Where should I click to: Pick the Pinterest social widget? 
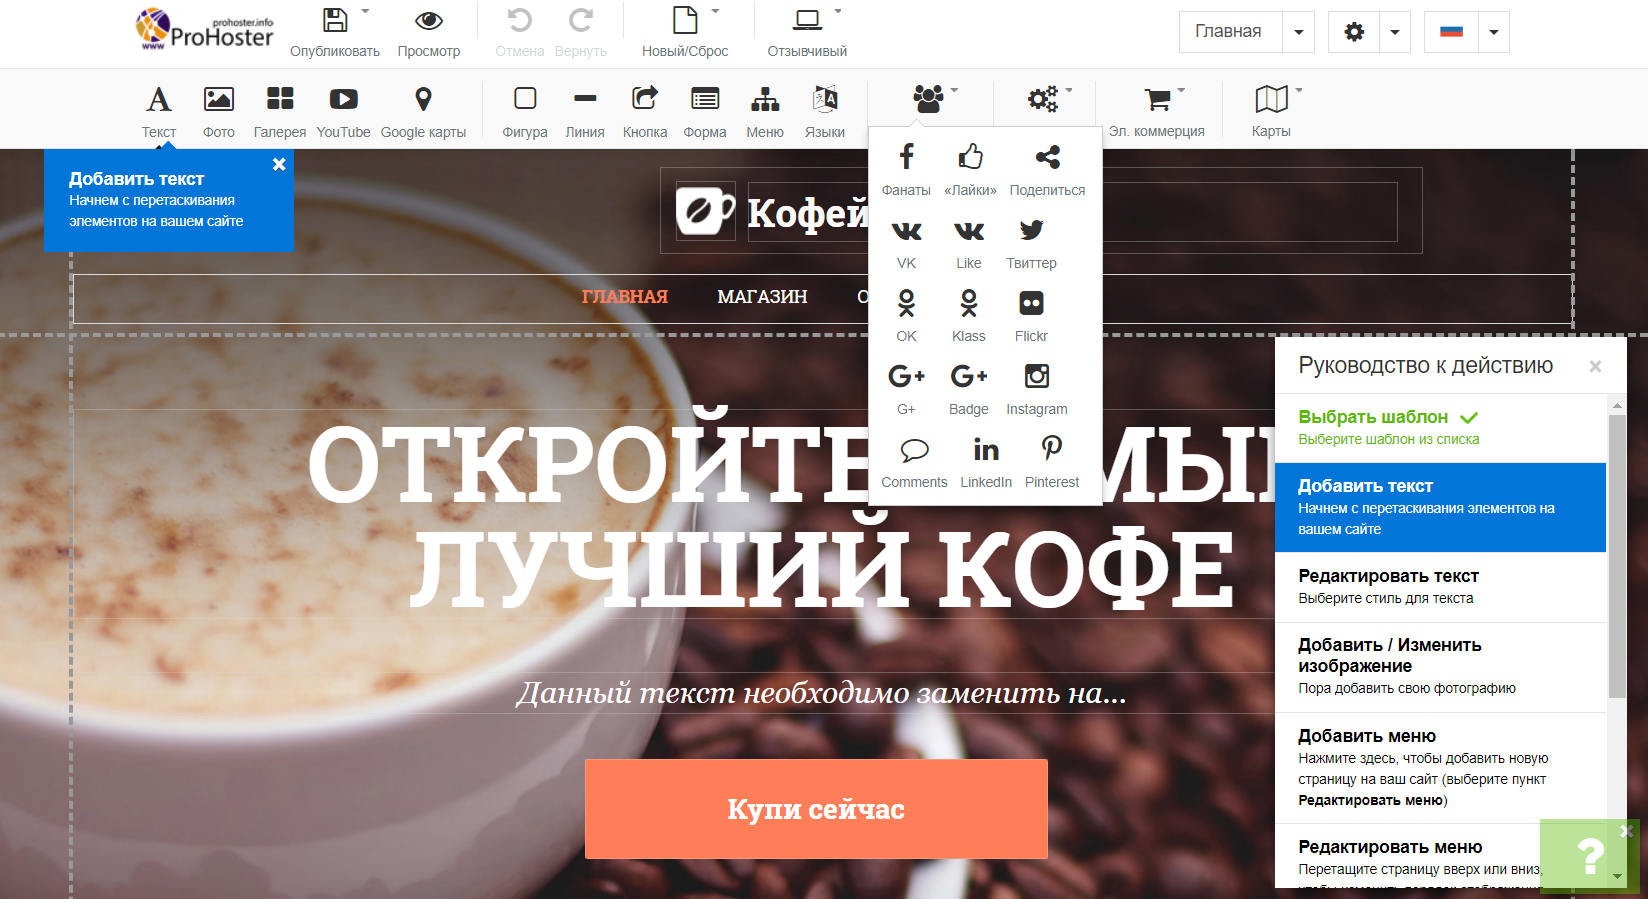click(x=1051, y=460)
